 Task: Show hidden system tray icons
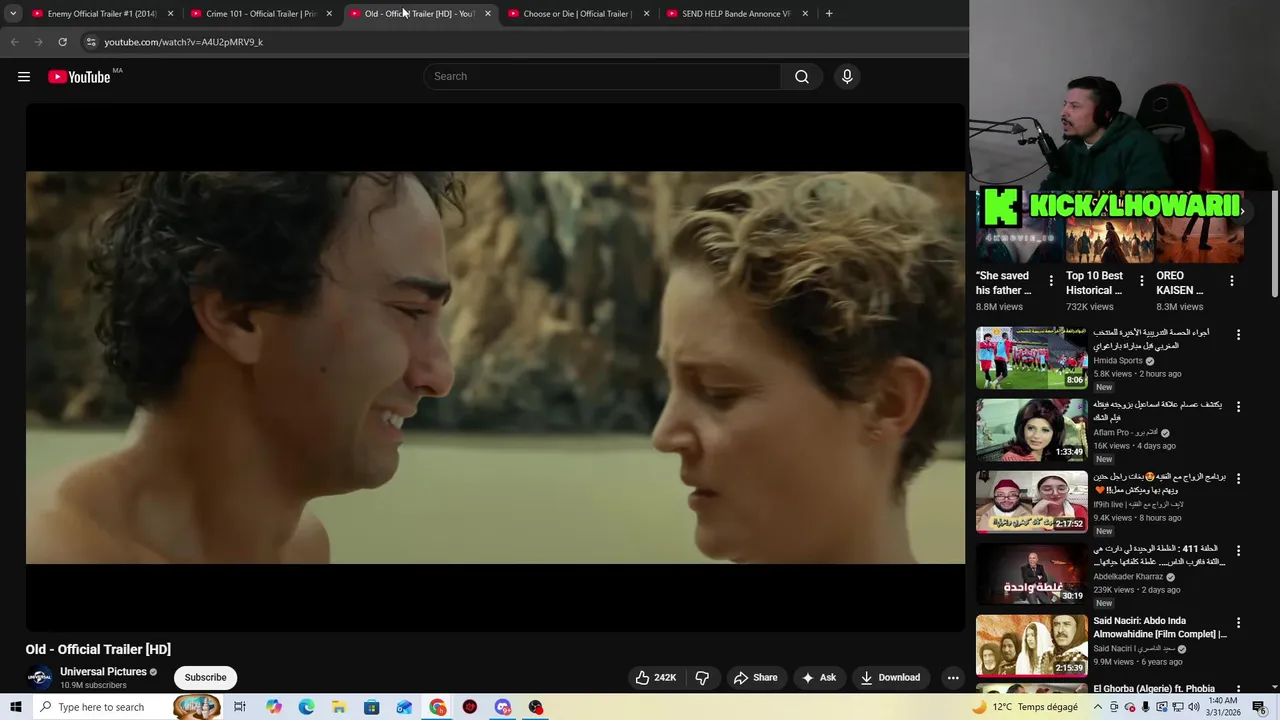pos(1096,707)
